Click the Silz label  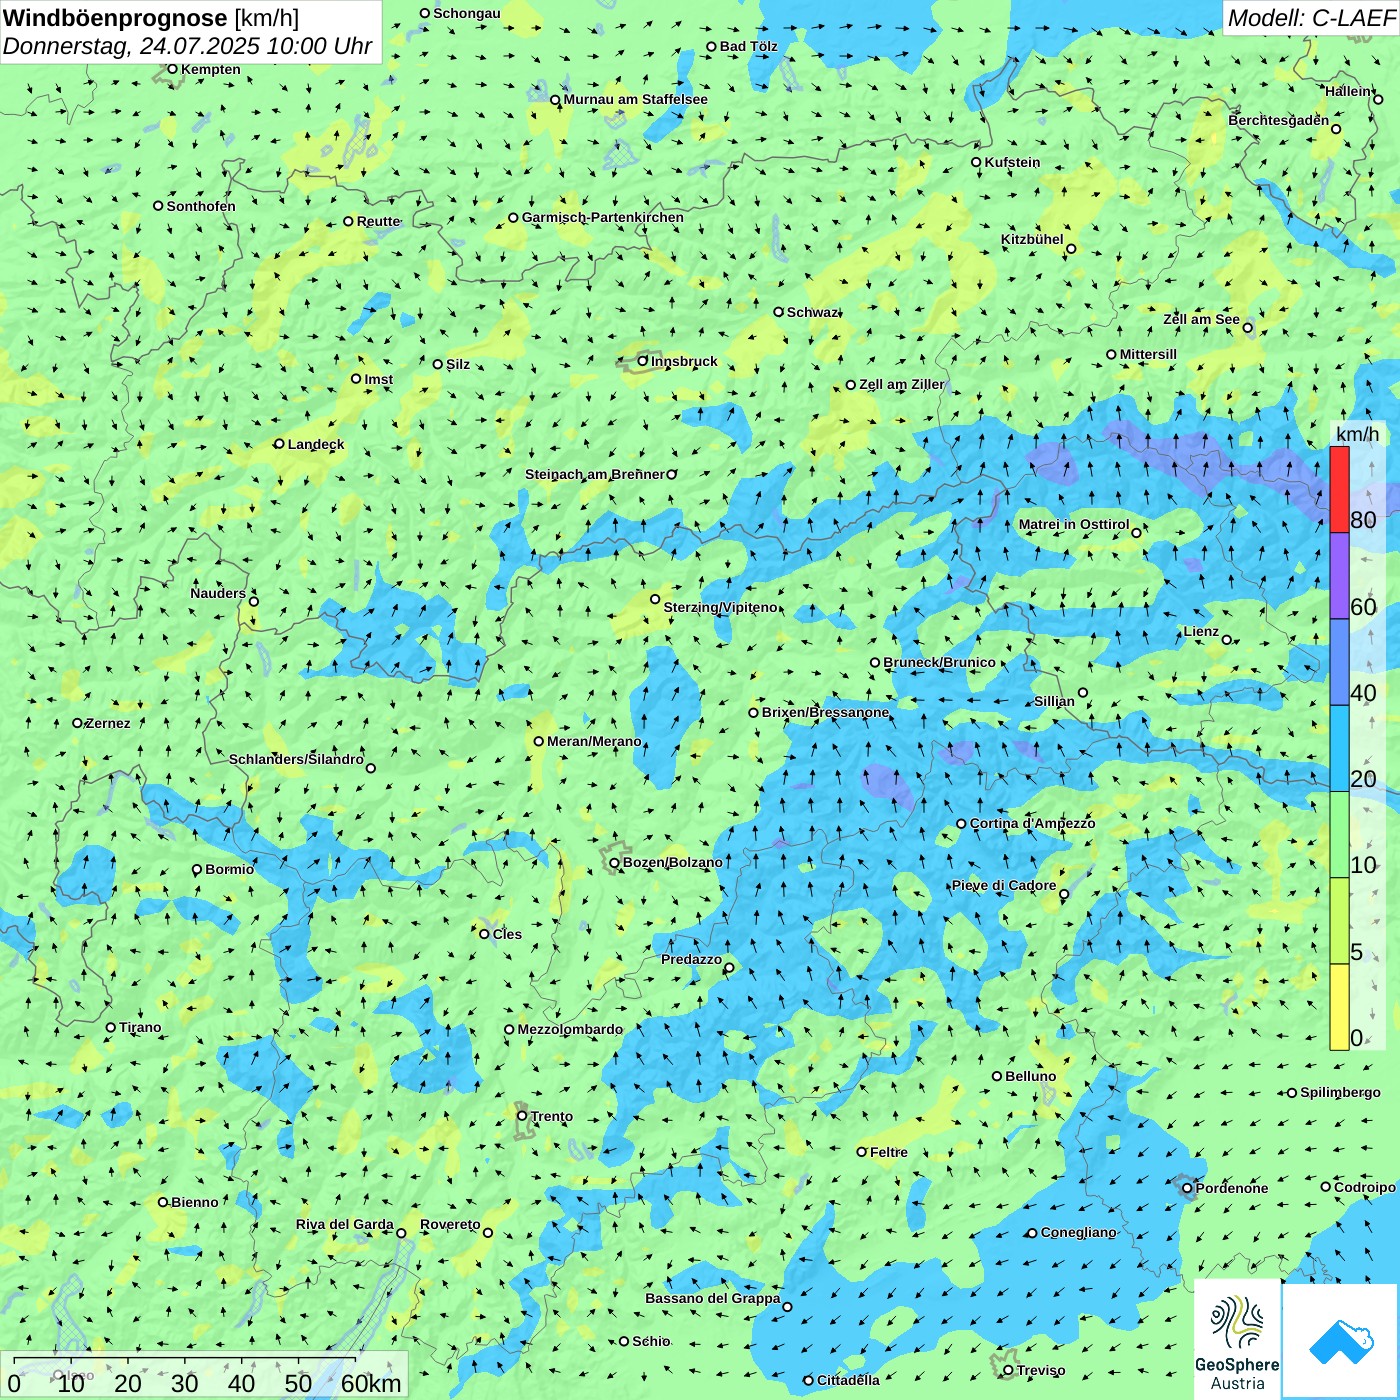tap(458, 364)
